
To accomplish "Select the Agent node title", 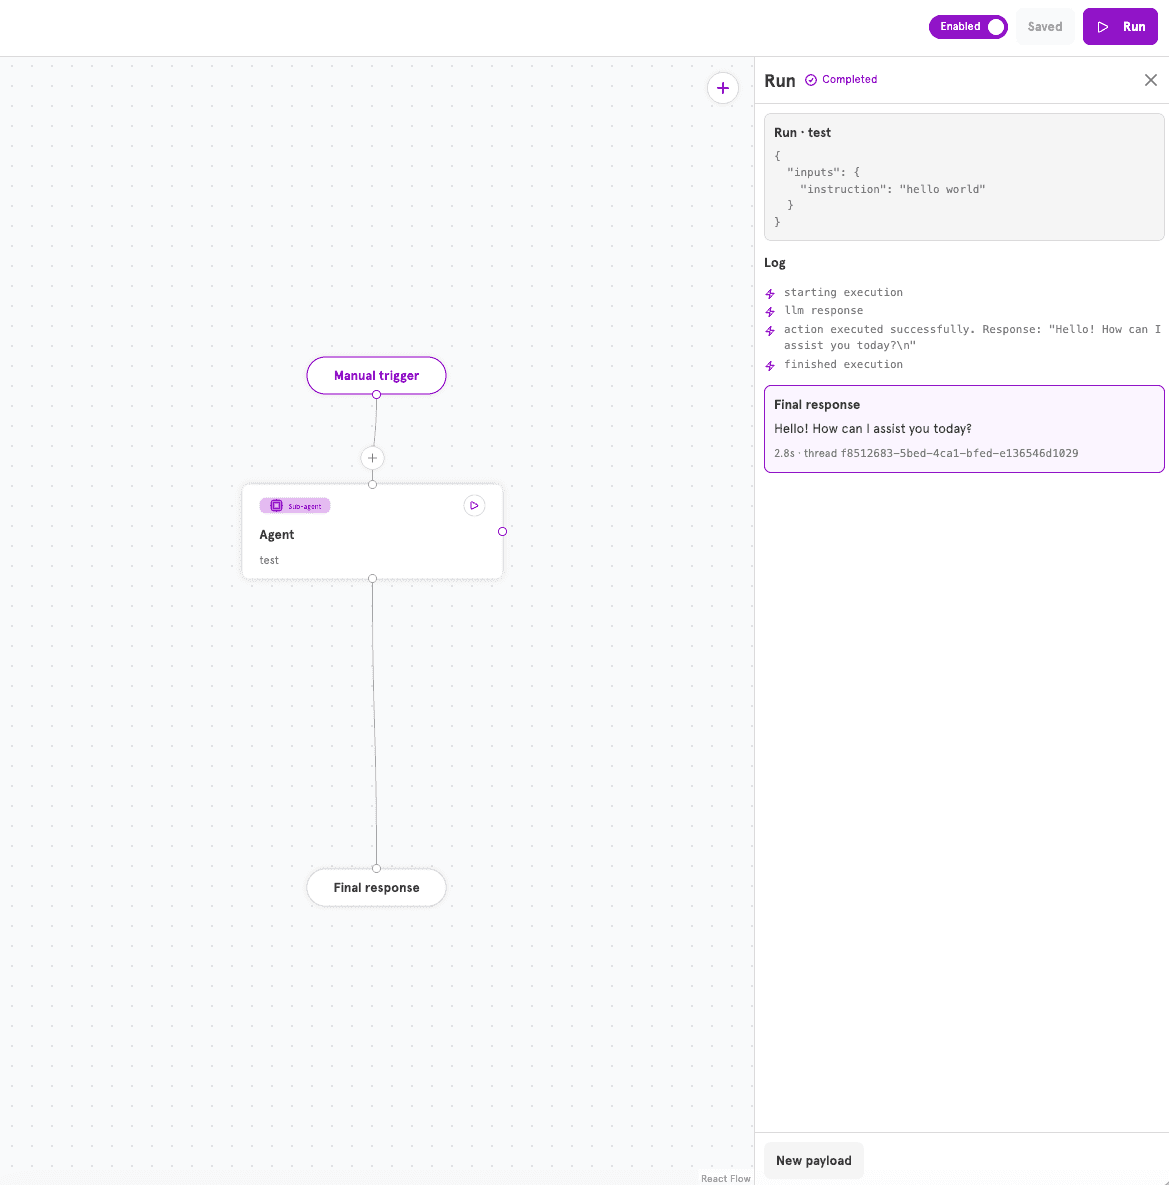I will [x=277, y=534].
